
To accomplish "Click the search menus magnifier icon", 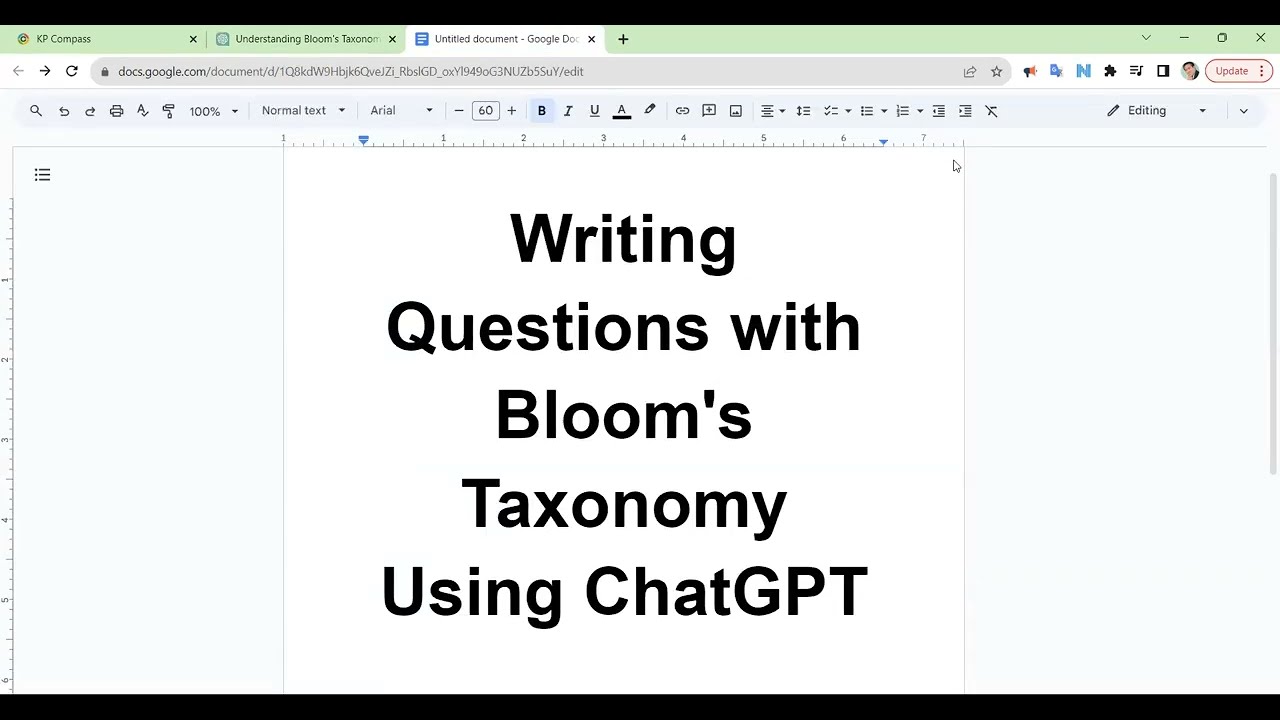I will [36, 111].
